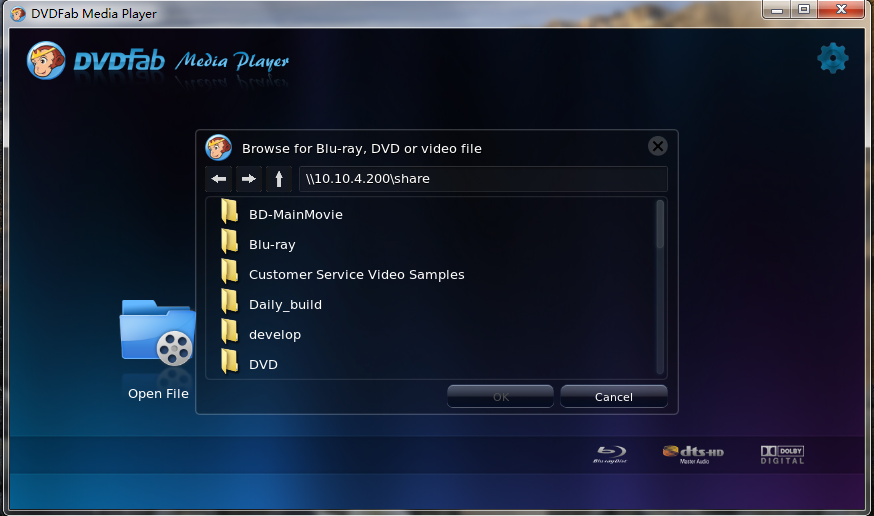Click the develop folder name
The image size is (874, 516).
pyautogui.click(x=275, y=335)
